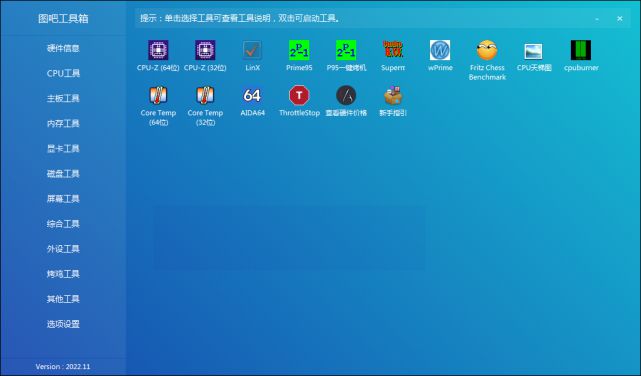Select the Fritz Chess Benchmark icon
This screenshot has height=376, width=641.
[x=487, y=50]
